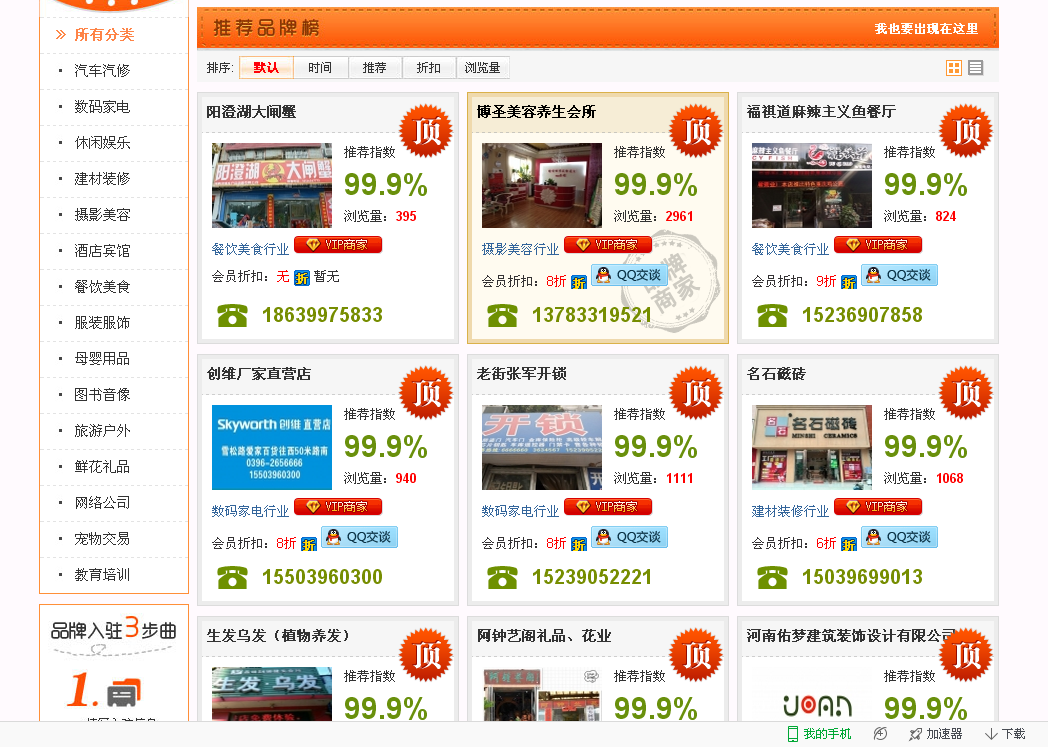Click VIP商家 badge of 阳澄湖大闸蟹

pyautogui.click(x=338, y=245)
